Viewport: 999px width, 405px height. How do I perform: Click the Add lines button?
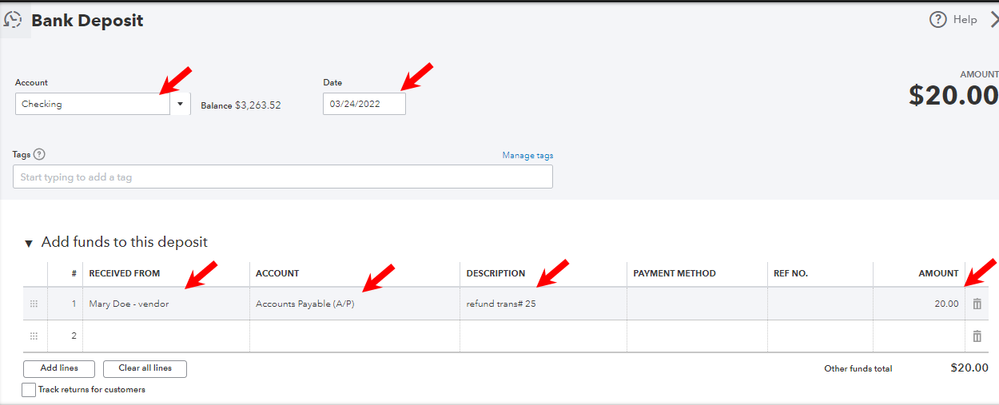59,369
